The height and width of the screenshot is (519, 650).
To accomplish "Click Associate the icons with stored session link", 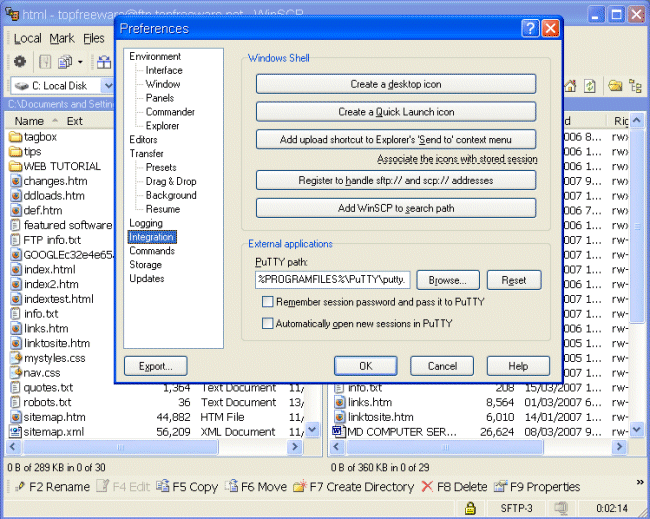I will point(457,159).
